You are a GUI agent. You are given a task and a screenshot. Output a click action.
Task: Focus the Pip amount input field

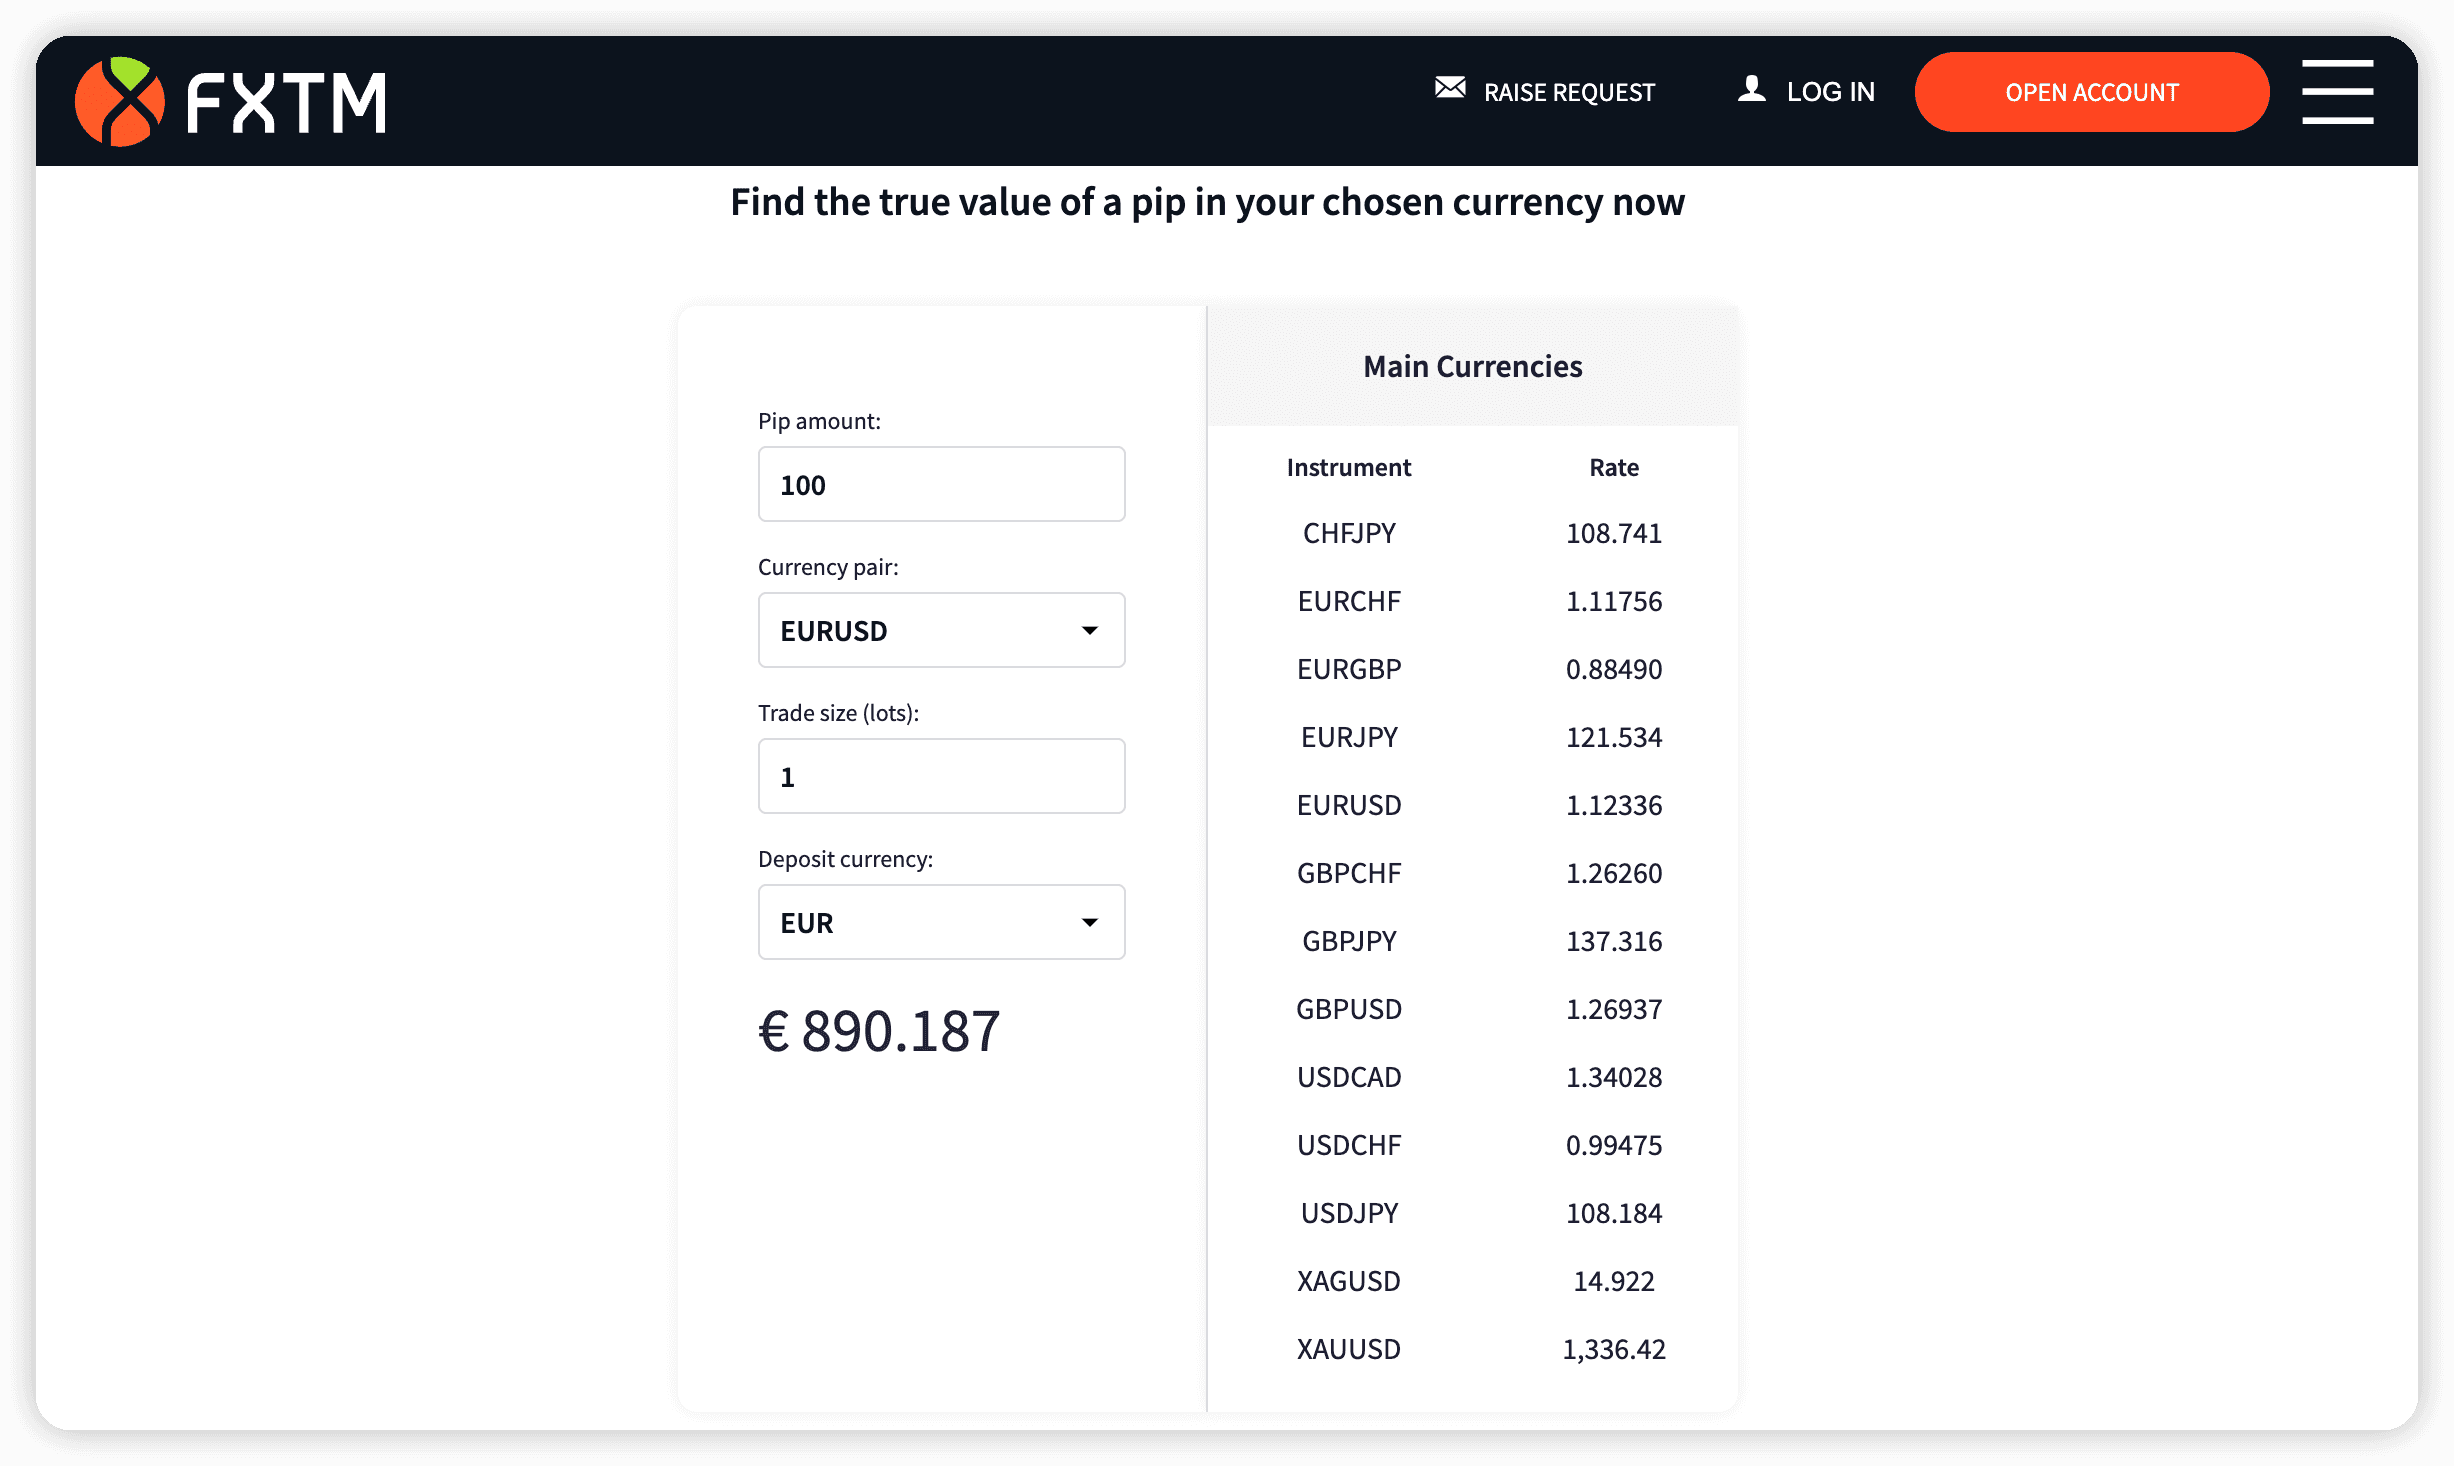pos(941,484)
